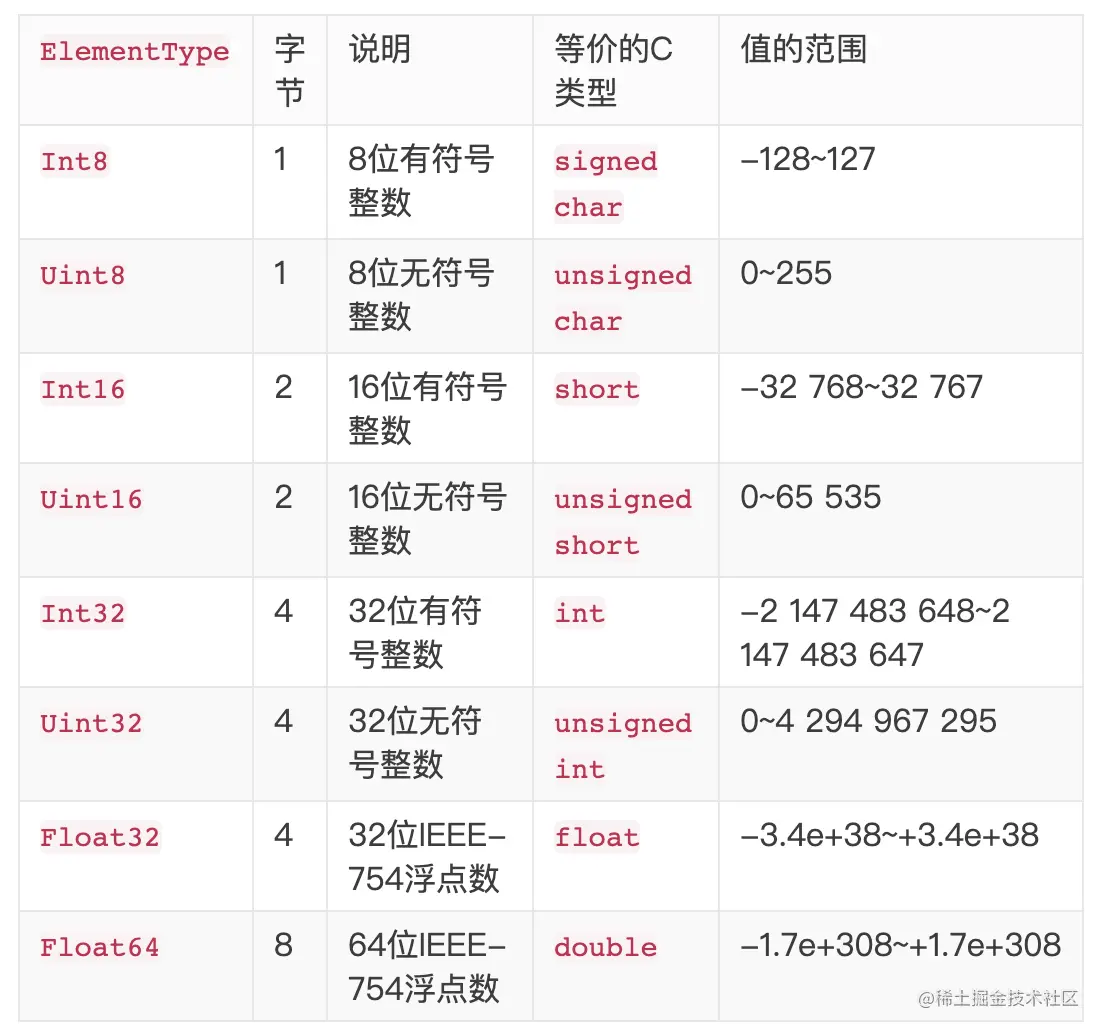The height and width of the screenshot is (1036, 1106).
Task: Click the –128~127 range cell
Action: pos(808,159)
